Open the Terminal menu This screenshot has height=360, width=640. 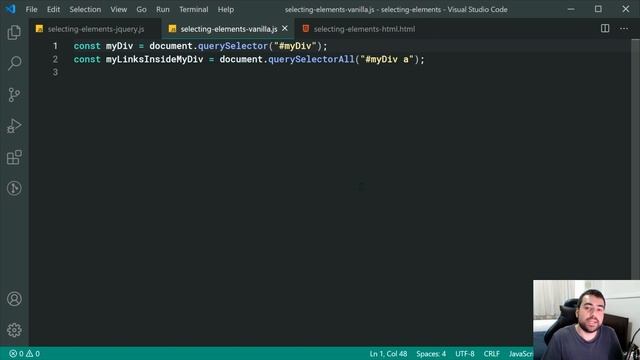[x=193, y=9]
